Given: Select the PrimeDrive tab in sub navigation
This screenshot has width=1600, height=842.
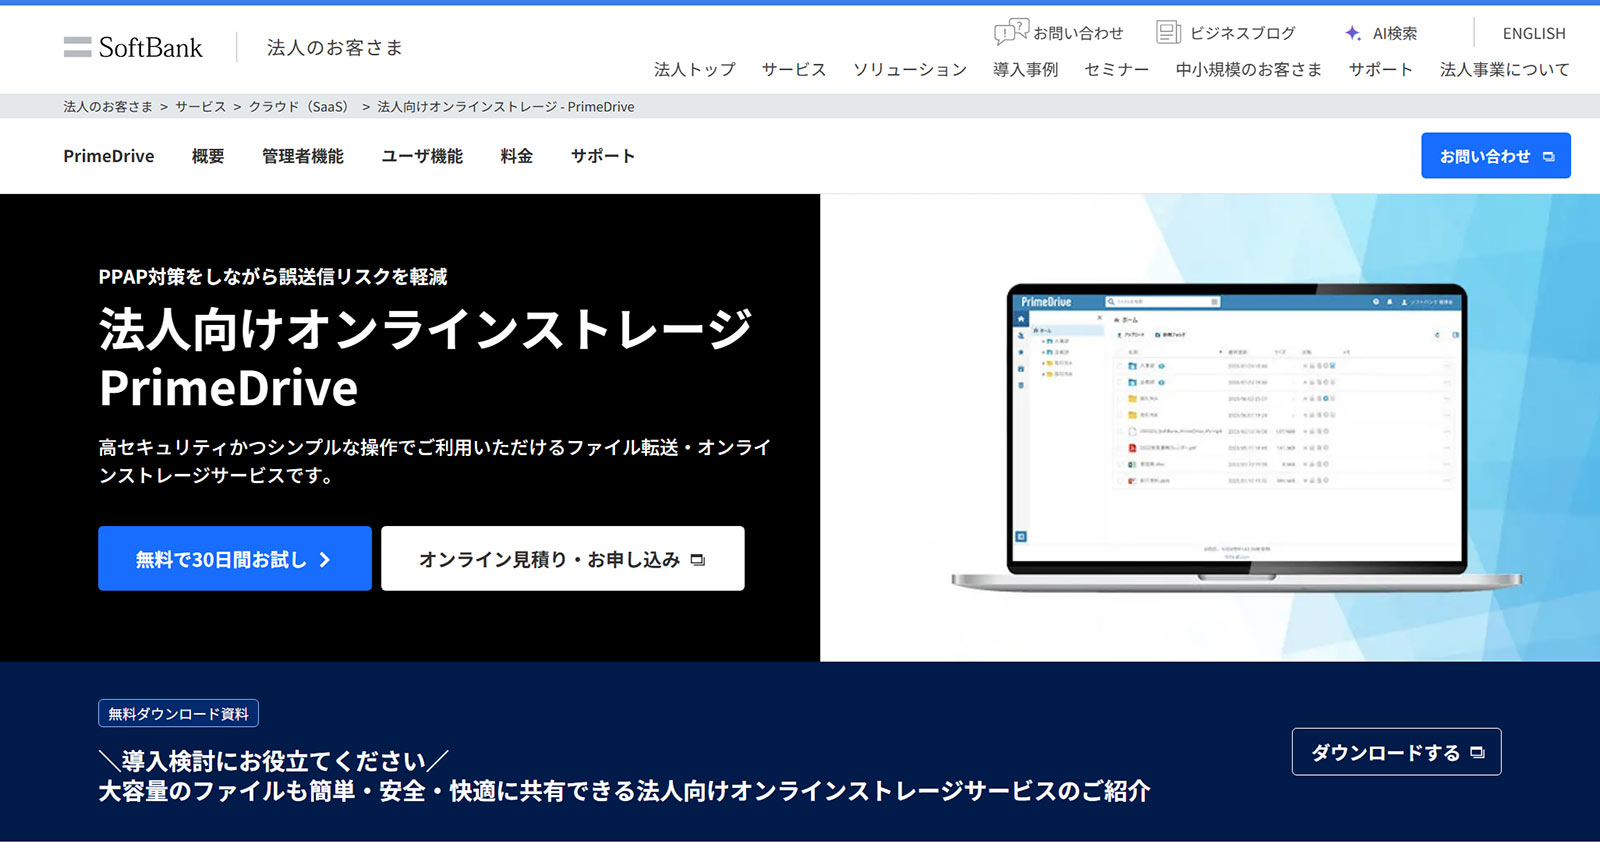Looking at the screenshot, I should pos(109,156).
